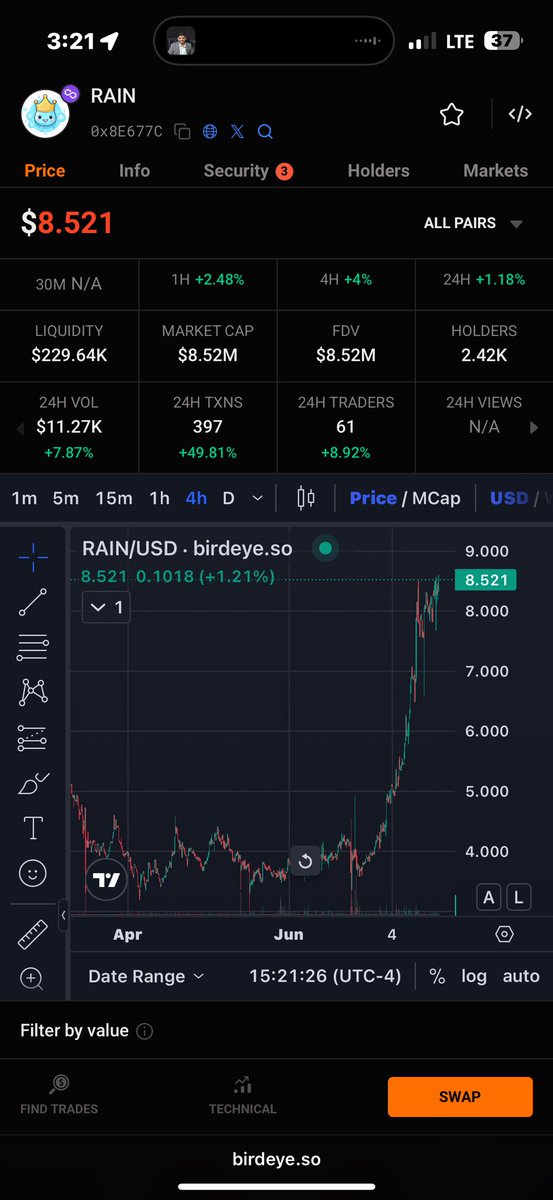
Task: Toggle auto scale in bottom bar
Action: click(521, 976)
